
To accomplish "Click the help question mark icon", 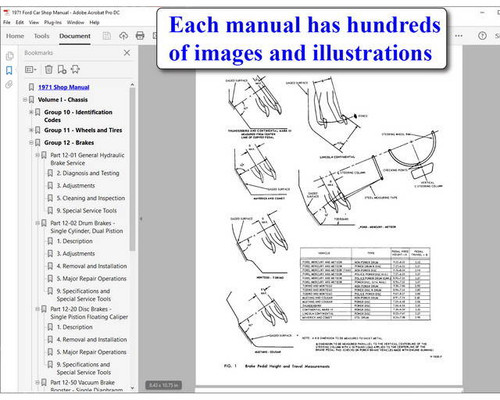I will click(482, 36).
